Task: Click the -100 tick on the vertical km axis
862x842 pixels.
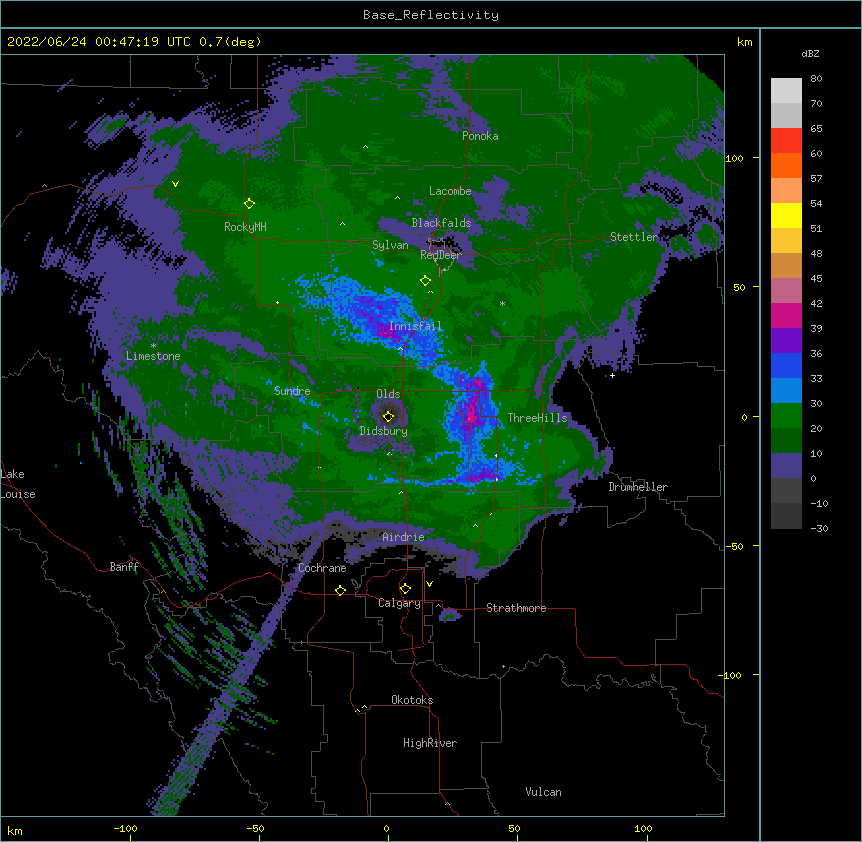Action: tap(731, 675)
